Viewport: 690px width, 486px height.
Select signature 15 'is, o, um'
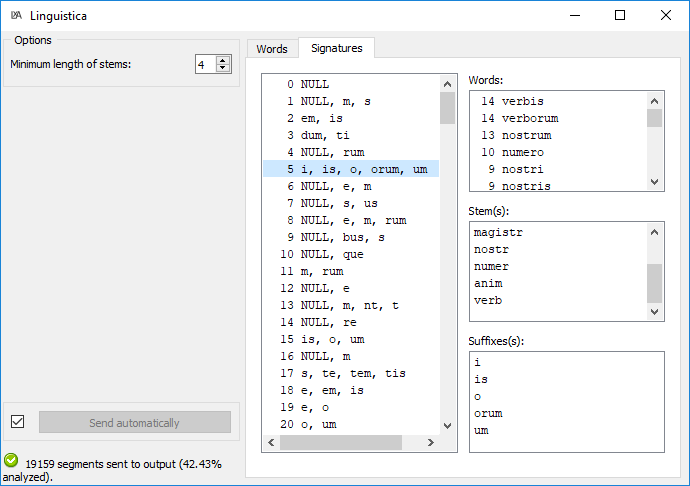pos(351,339)
